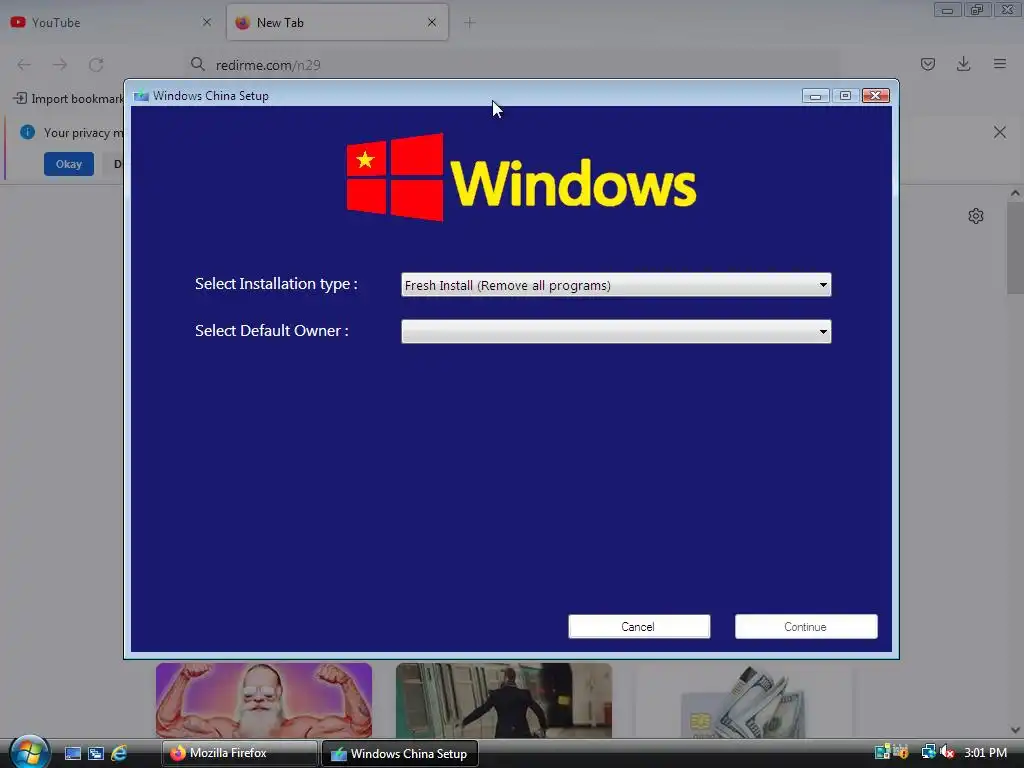Dismiss the Firefox privacy notification bar
This screenshot has height=768, width=1024.
pos(1000,133)
